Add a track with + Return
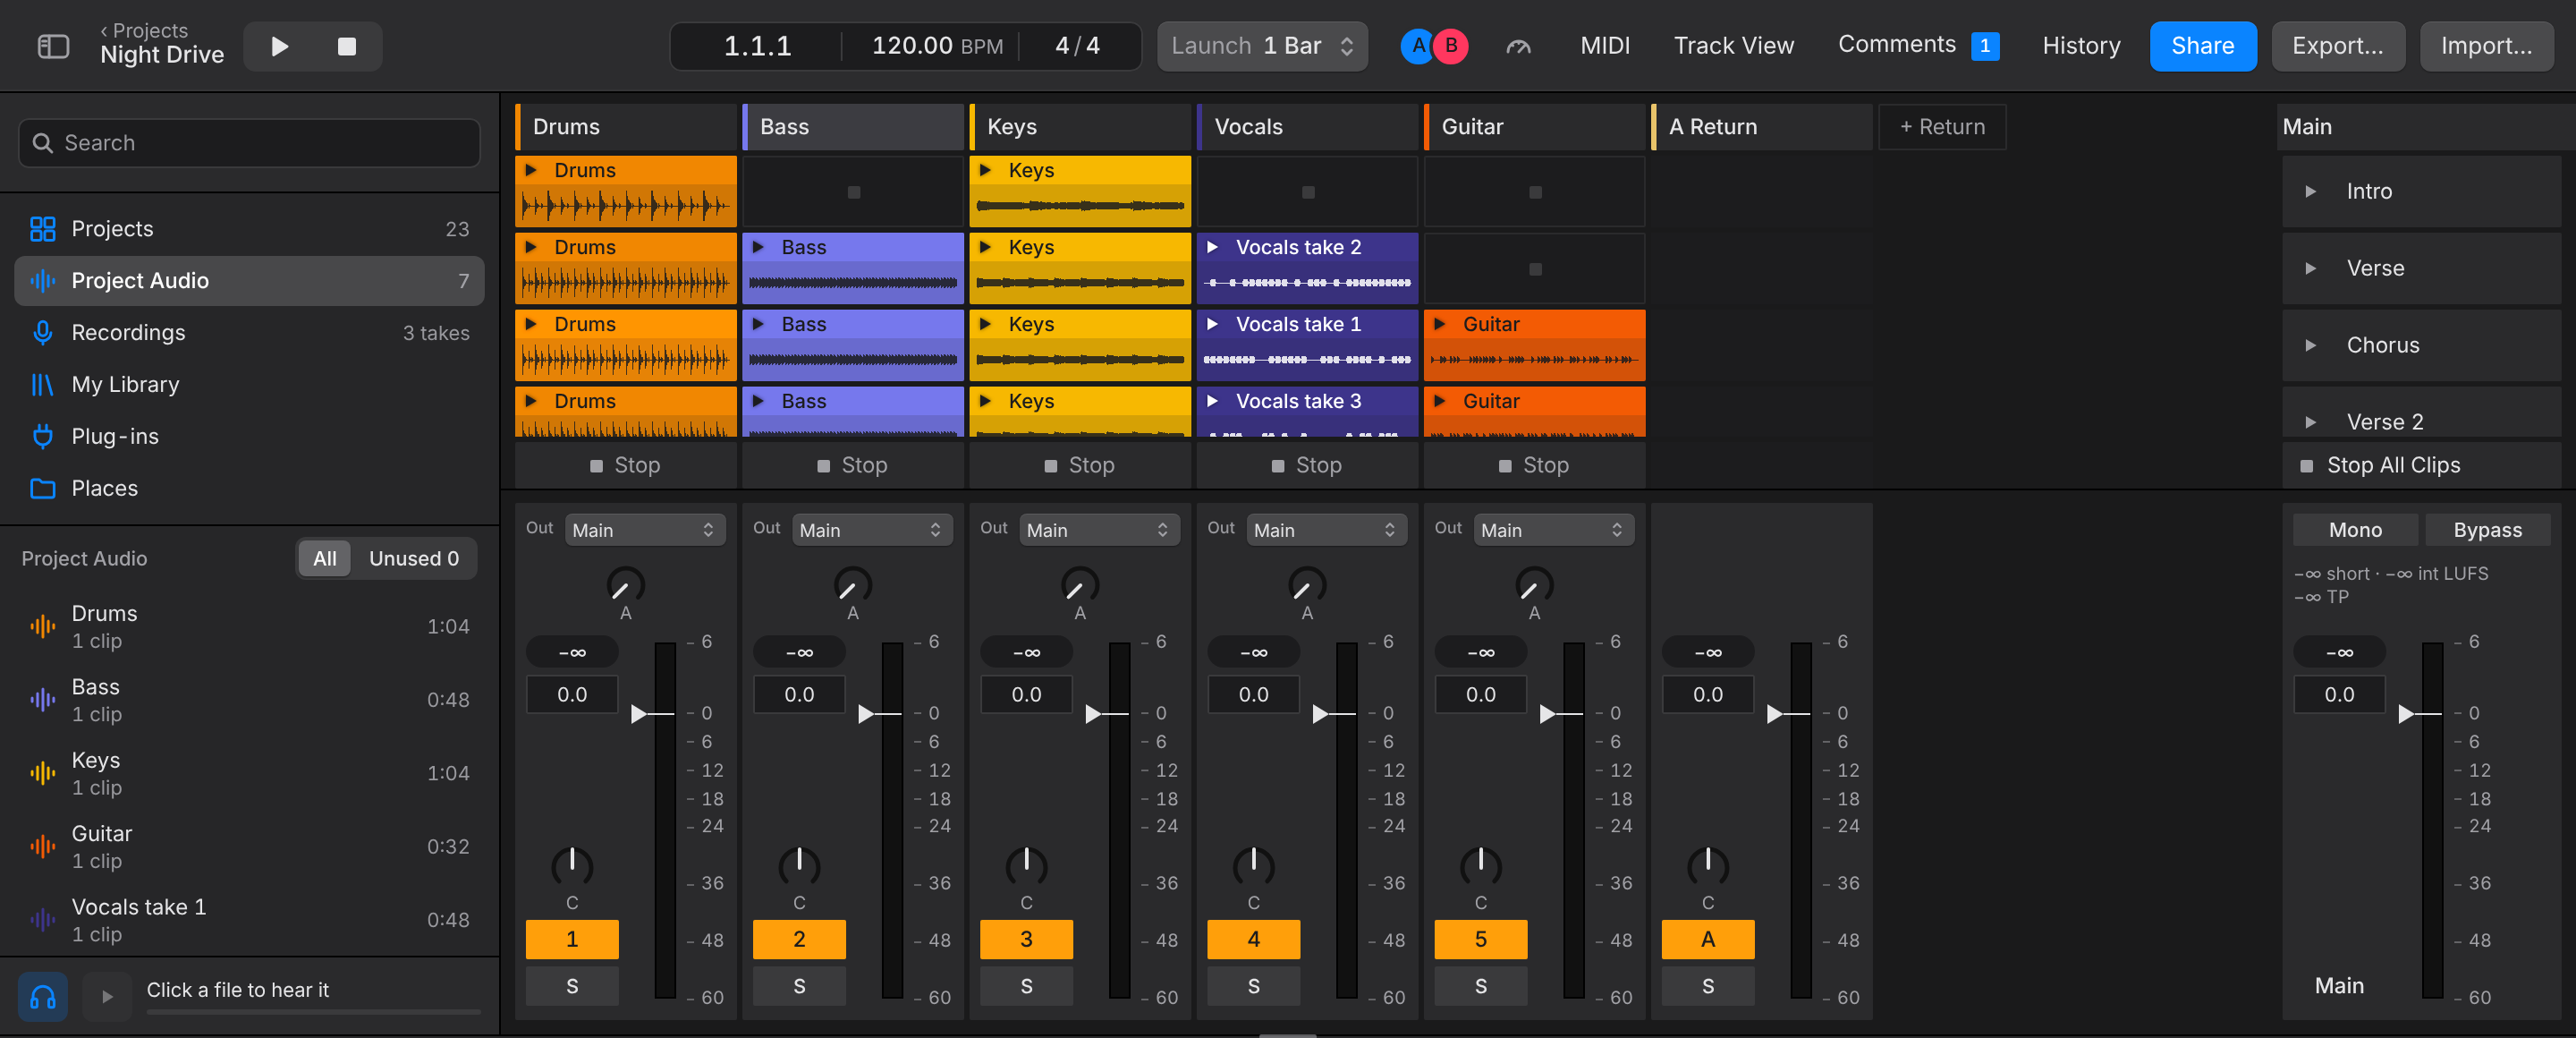 click(1941, 127)
